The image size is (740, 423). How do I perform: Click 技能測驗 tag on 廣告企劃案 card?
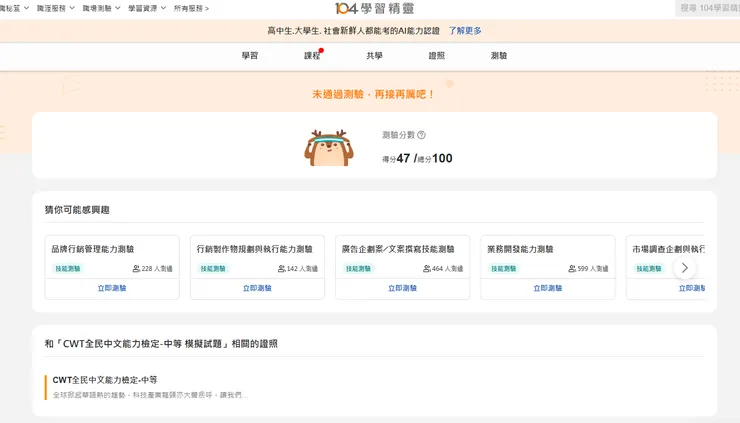pos(358,269)
